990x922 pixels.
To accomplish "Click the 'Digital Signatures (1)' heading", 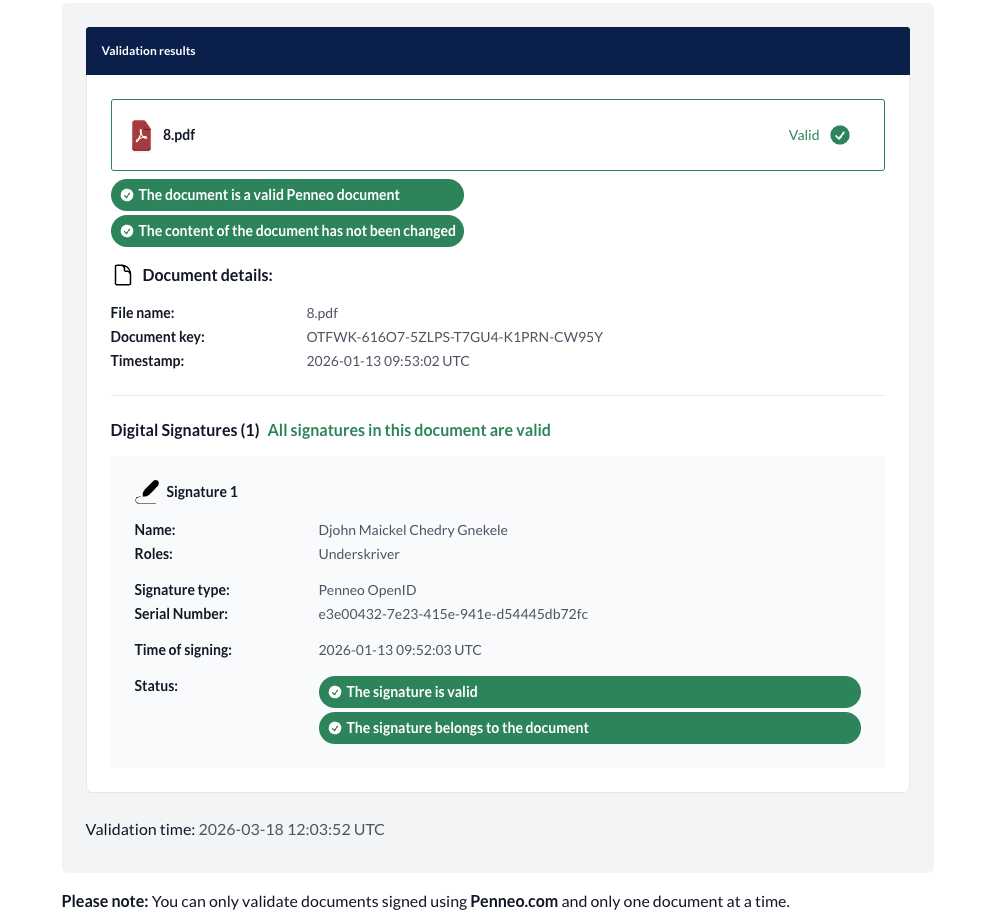I will (185, 431).
